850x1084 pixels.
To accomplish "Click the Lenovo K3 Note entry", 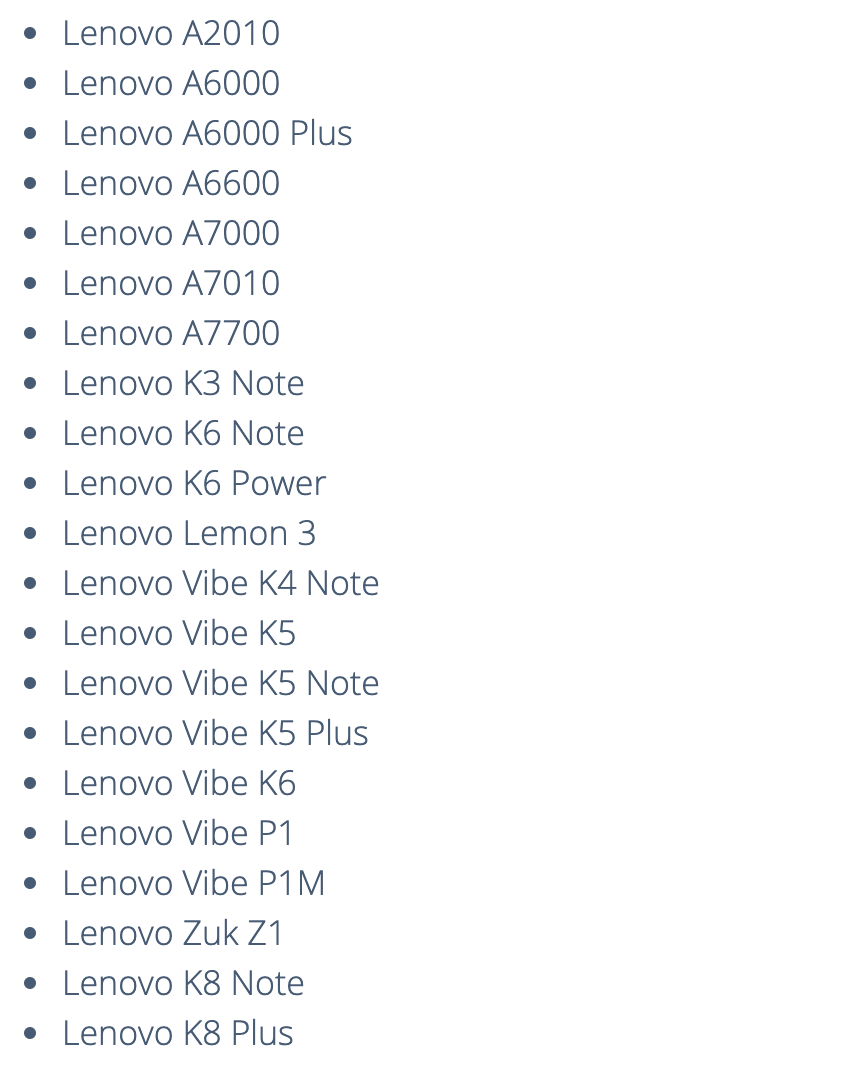I will pos(183,383).
